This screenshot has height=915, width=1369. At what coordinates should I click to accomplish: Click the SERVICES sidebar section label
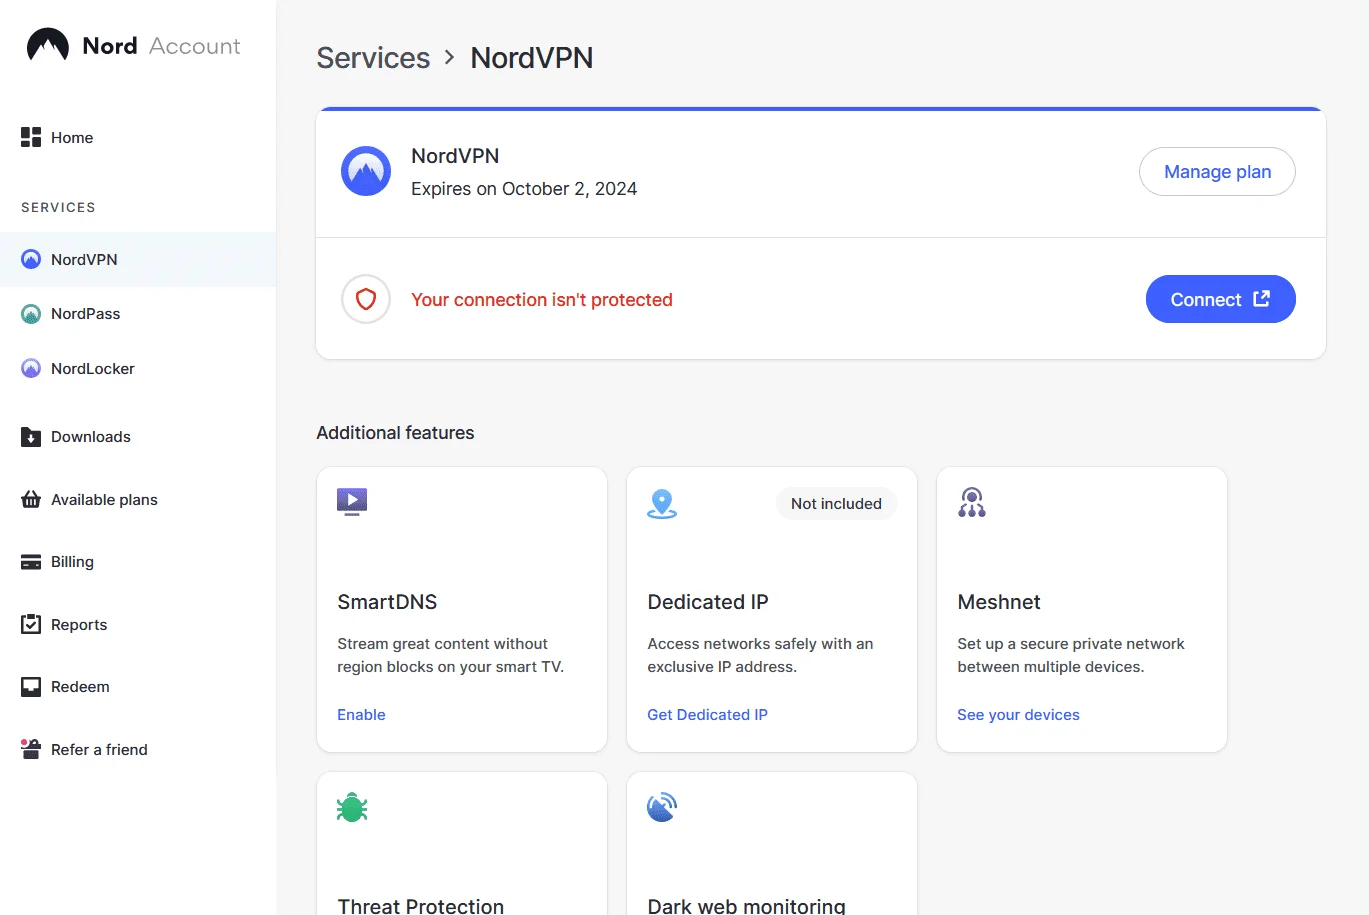point(58,207)
